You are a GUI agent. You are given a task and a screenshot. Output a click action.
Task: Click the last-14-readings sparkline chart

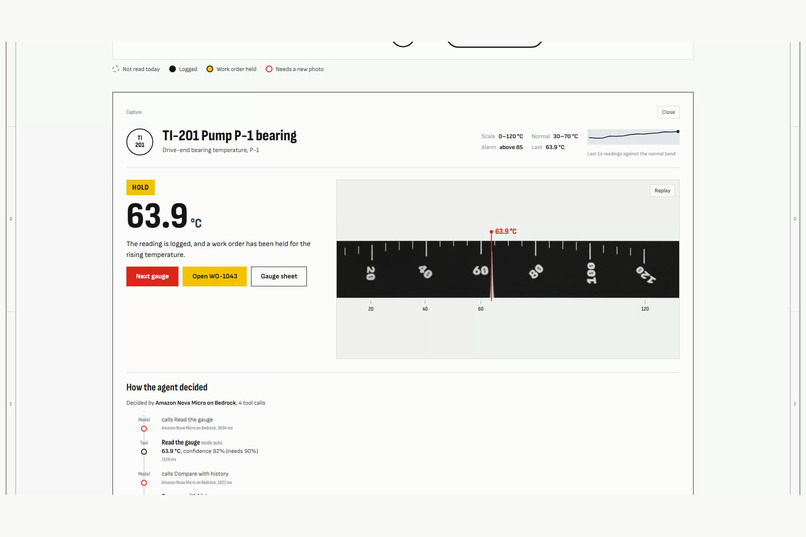click(633, 136)
